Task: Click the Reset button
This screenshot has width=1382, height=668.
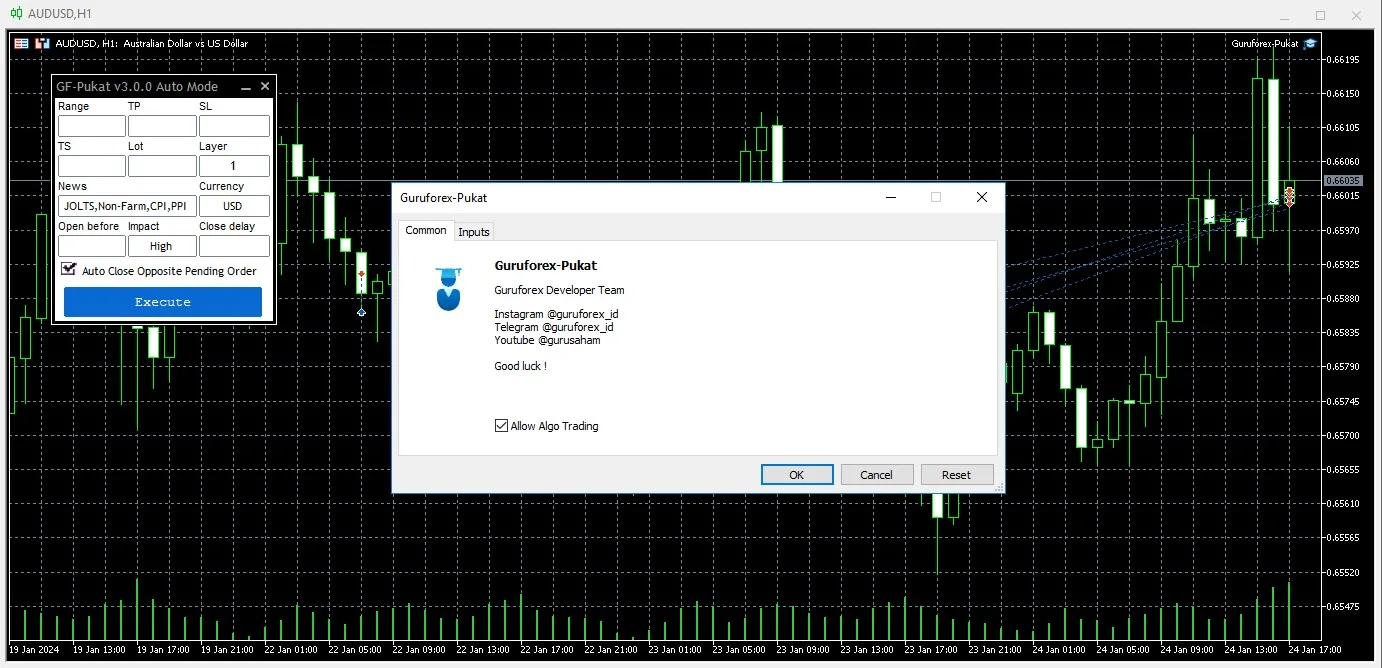Action: tap(957, 475)
